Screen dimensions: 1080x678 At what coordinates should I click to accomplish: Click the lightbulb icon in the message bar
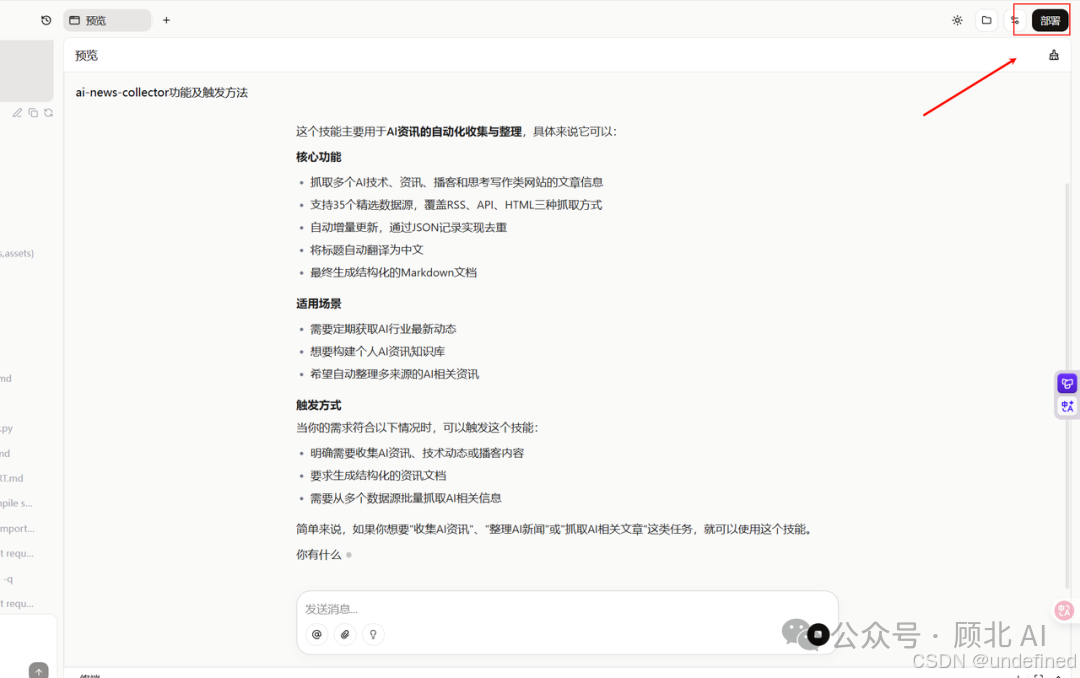point(372,634)
